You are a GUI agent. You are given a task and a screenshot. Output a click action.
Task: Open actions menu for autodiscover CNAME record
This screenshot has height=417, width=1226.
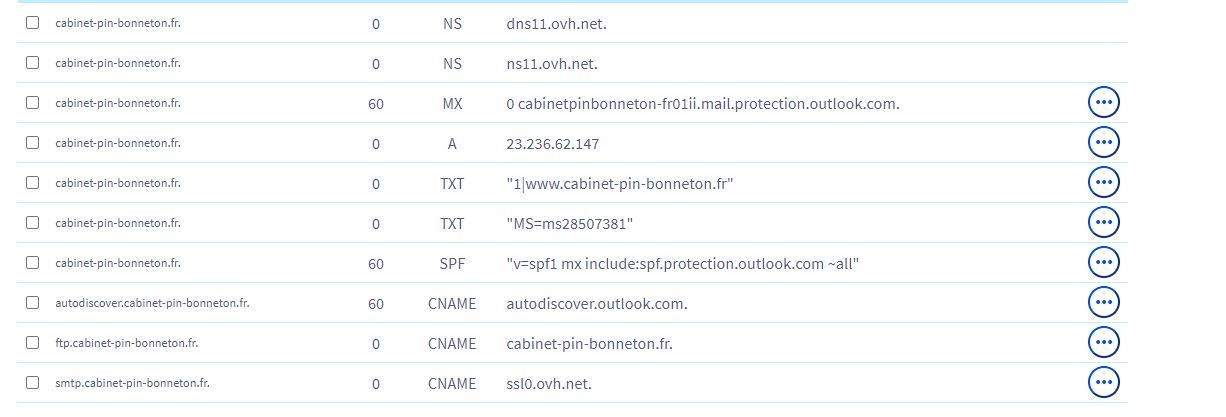click(1103, 302)
